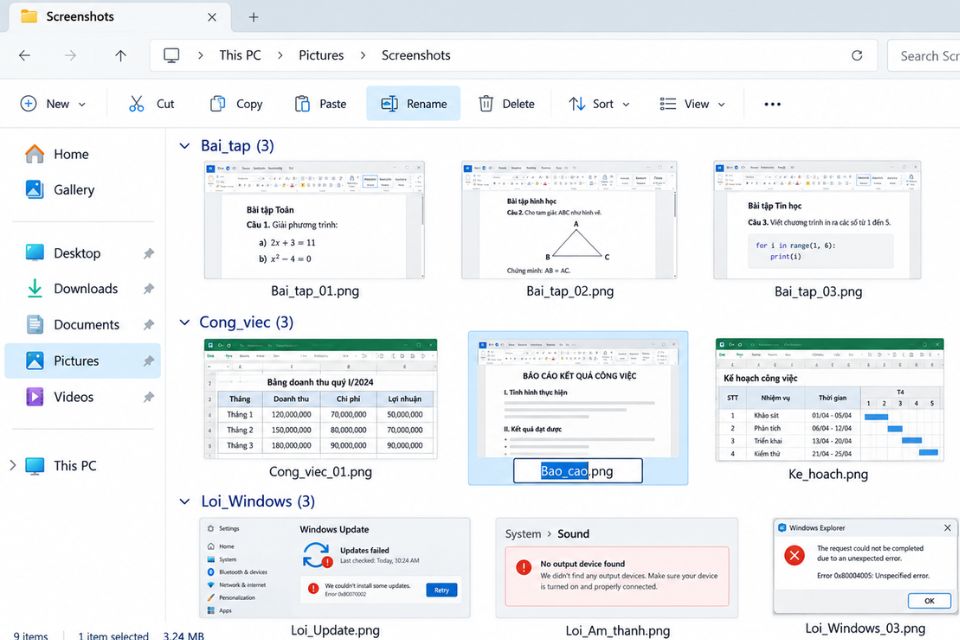Close the Screenshots tab
Screen dimensions: 960x640
coord(212,17)
